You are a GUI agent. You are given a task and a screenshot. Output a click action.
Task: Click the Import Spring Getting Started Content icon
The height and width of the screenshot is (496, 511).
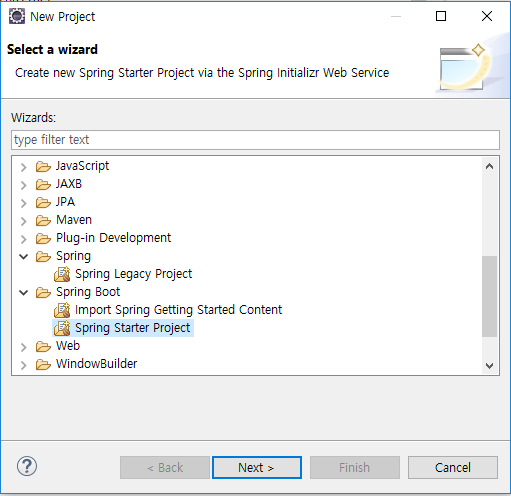[x=62, y=310]
